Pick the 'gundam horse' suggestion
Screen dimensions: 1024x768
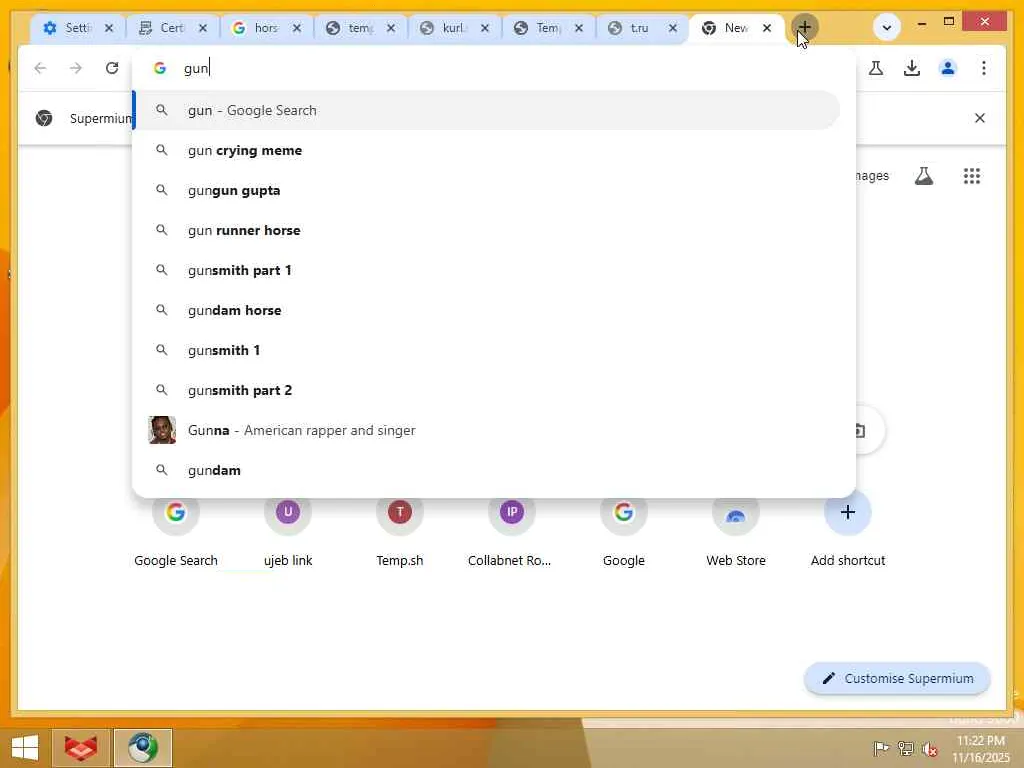487,310
